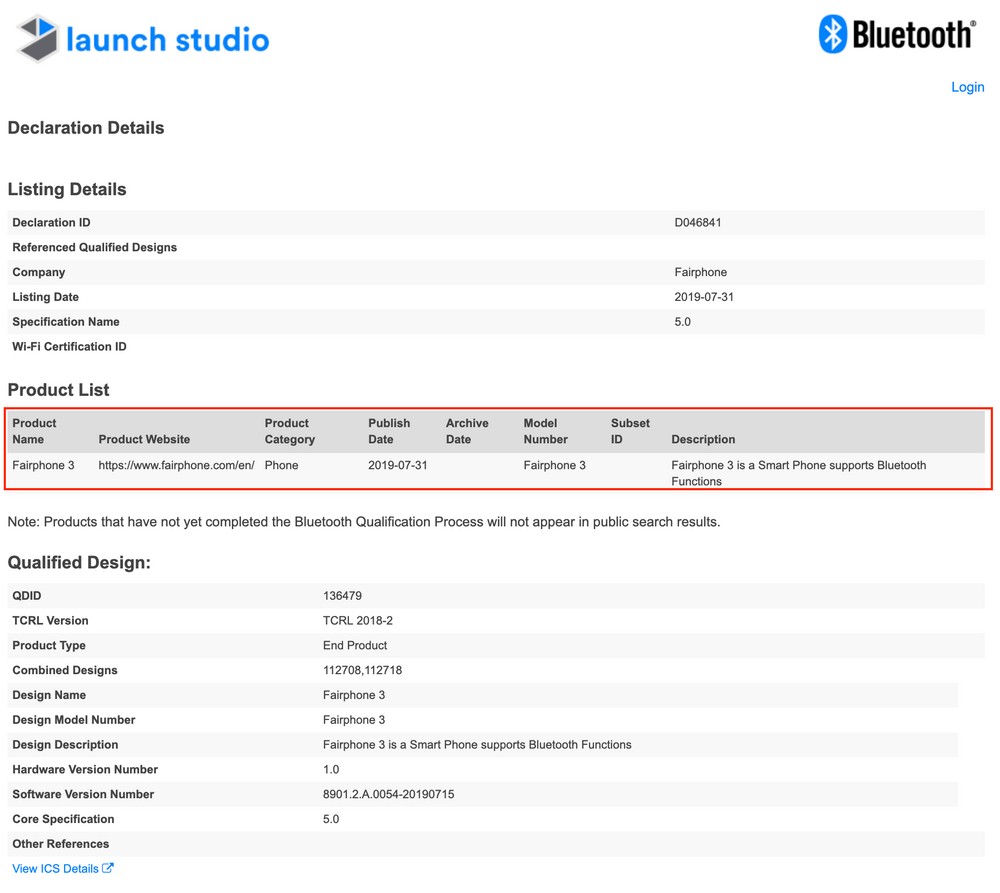Click the Product Category column header
The width and height of the screenshot is (1000, 893).
[x=290, y=431]
